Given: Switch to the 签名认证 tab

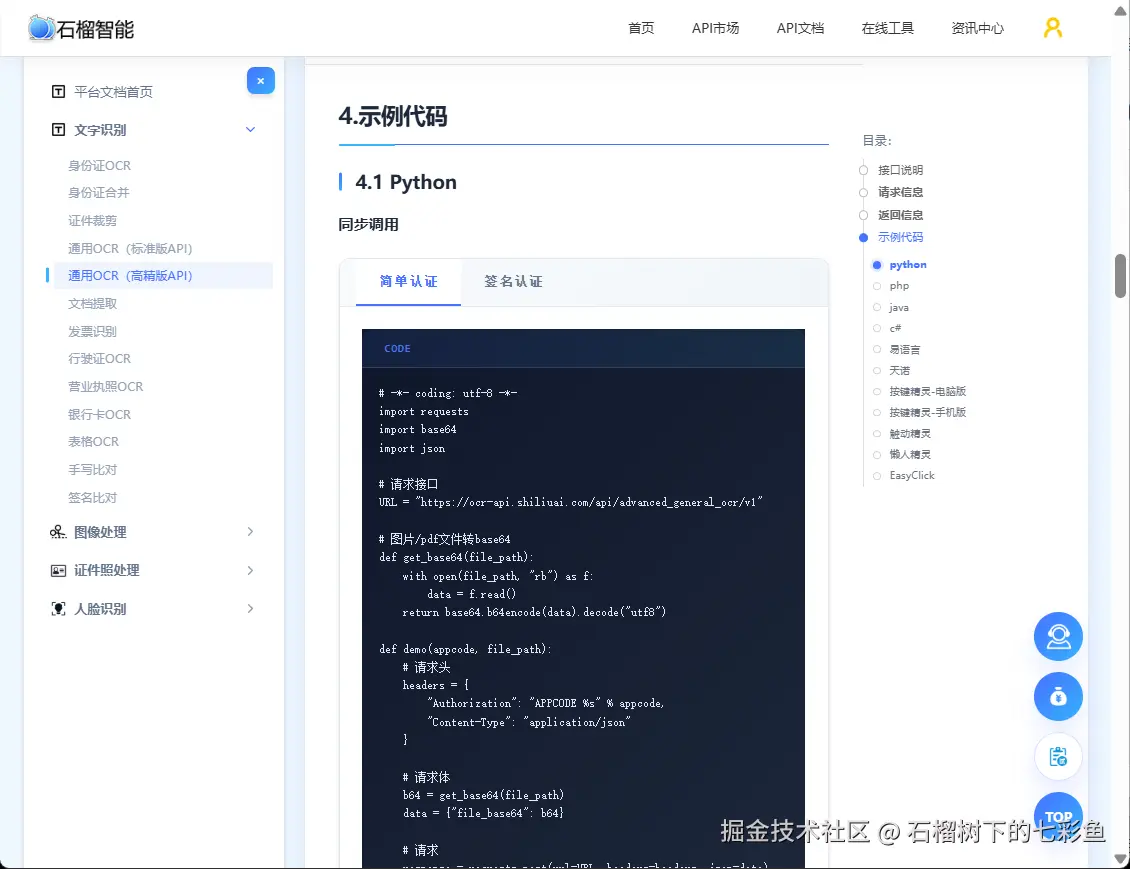Looking at the screenshot, I should (x=513, y=282).
